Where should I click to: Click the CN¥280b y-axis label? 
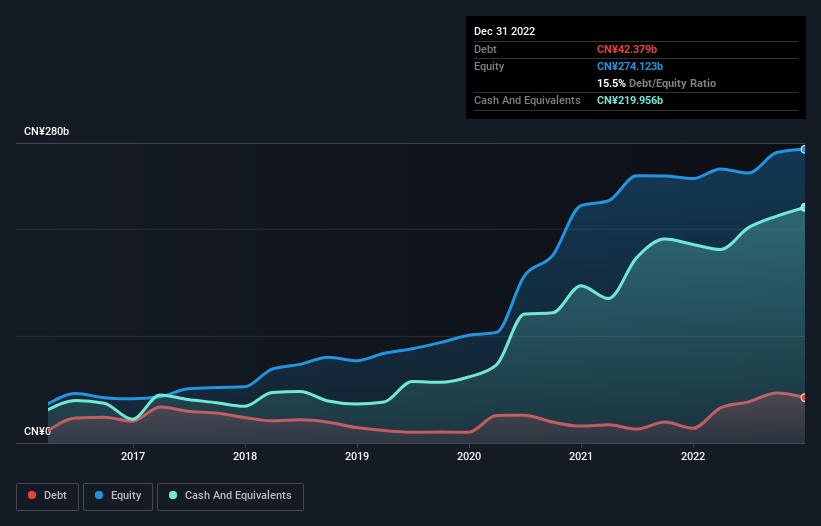click(47, 131)
